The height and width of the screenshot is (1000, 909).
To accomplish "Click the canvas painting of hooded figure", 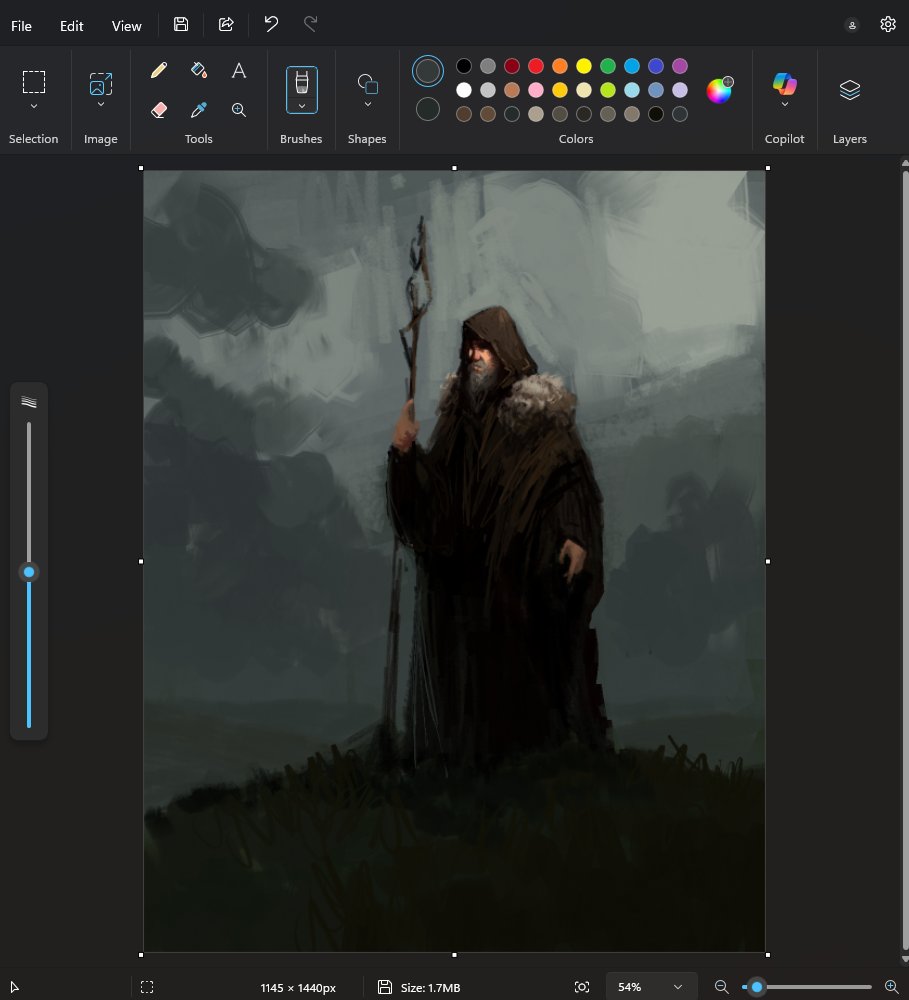I will pyautogui.click(x=454, y=561).
